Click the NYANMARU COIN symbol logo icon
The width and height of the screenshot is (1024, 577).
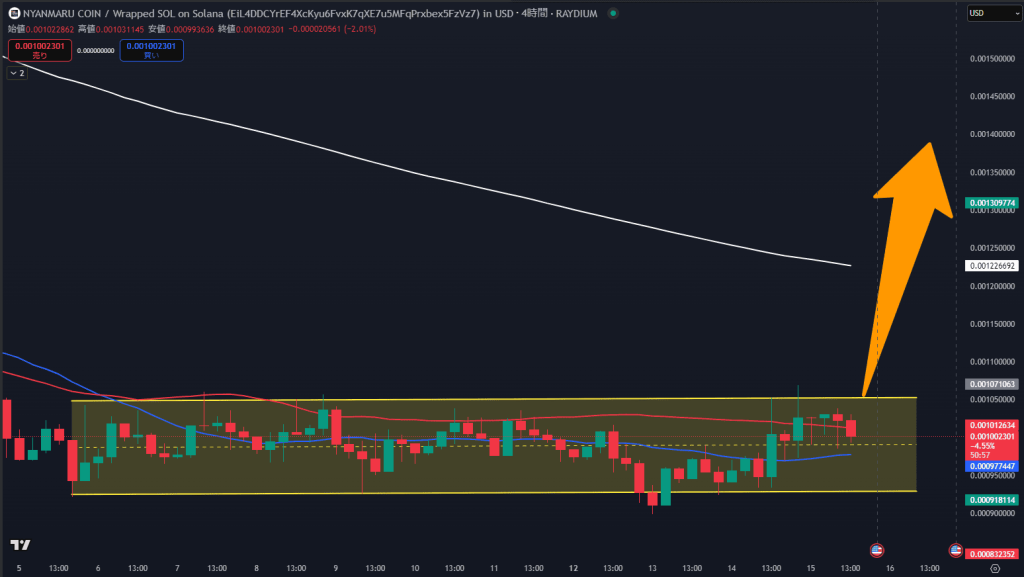14,13
